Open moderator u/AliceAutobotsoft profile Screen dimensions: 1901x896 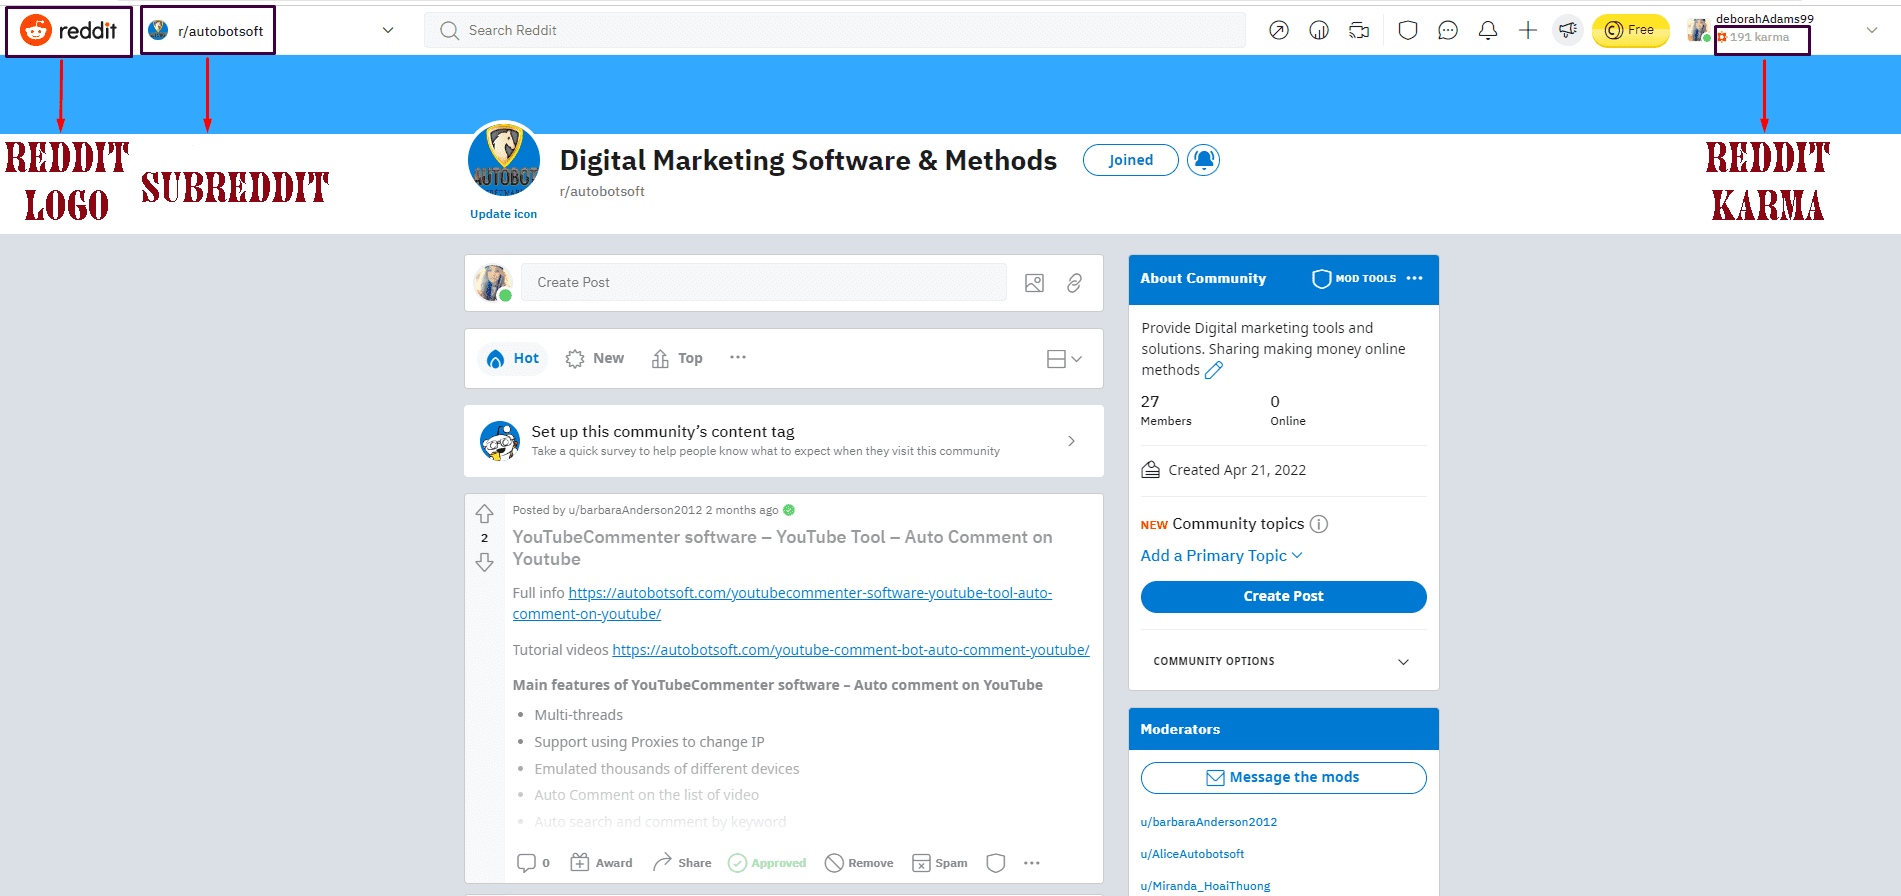(1192, 854)
